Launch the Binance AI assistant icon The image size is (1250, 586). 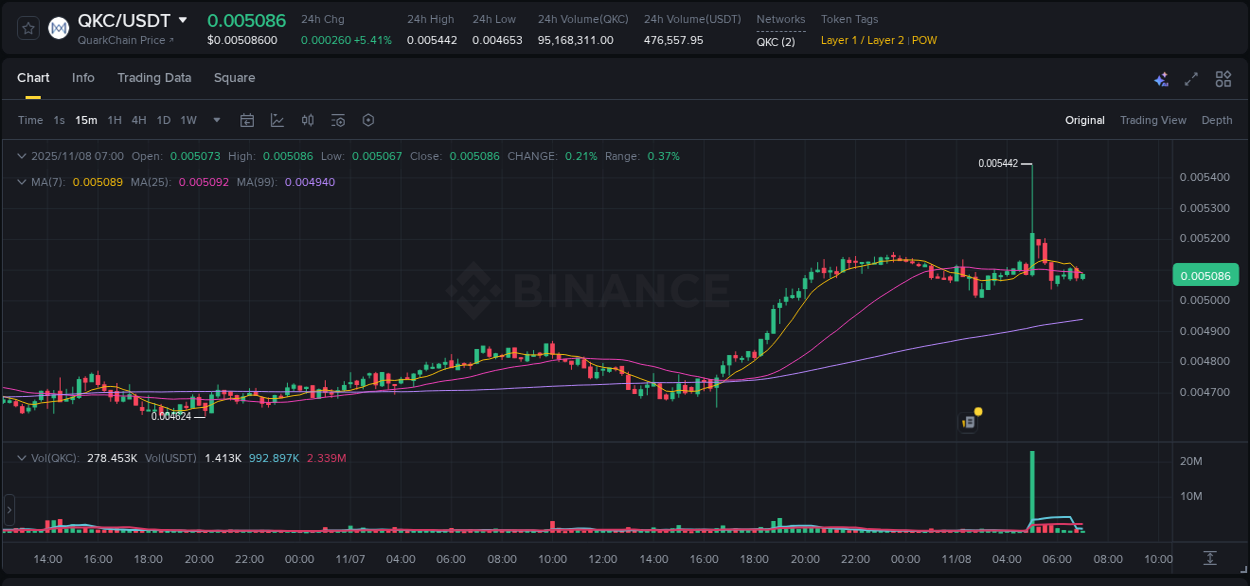[1160, 78]
